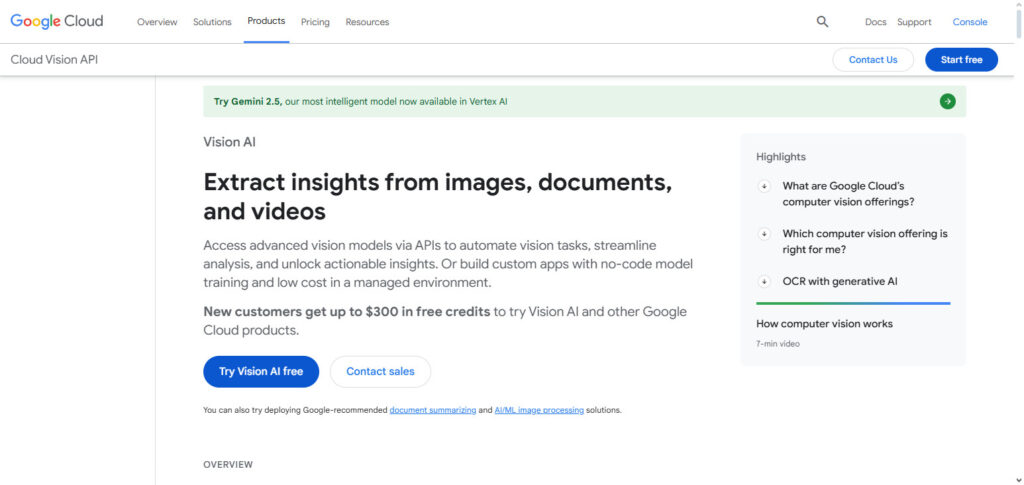
Task: Open the Resources menu item
Action: tap(367, 22)
